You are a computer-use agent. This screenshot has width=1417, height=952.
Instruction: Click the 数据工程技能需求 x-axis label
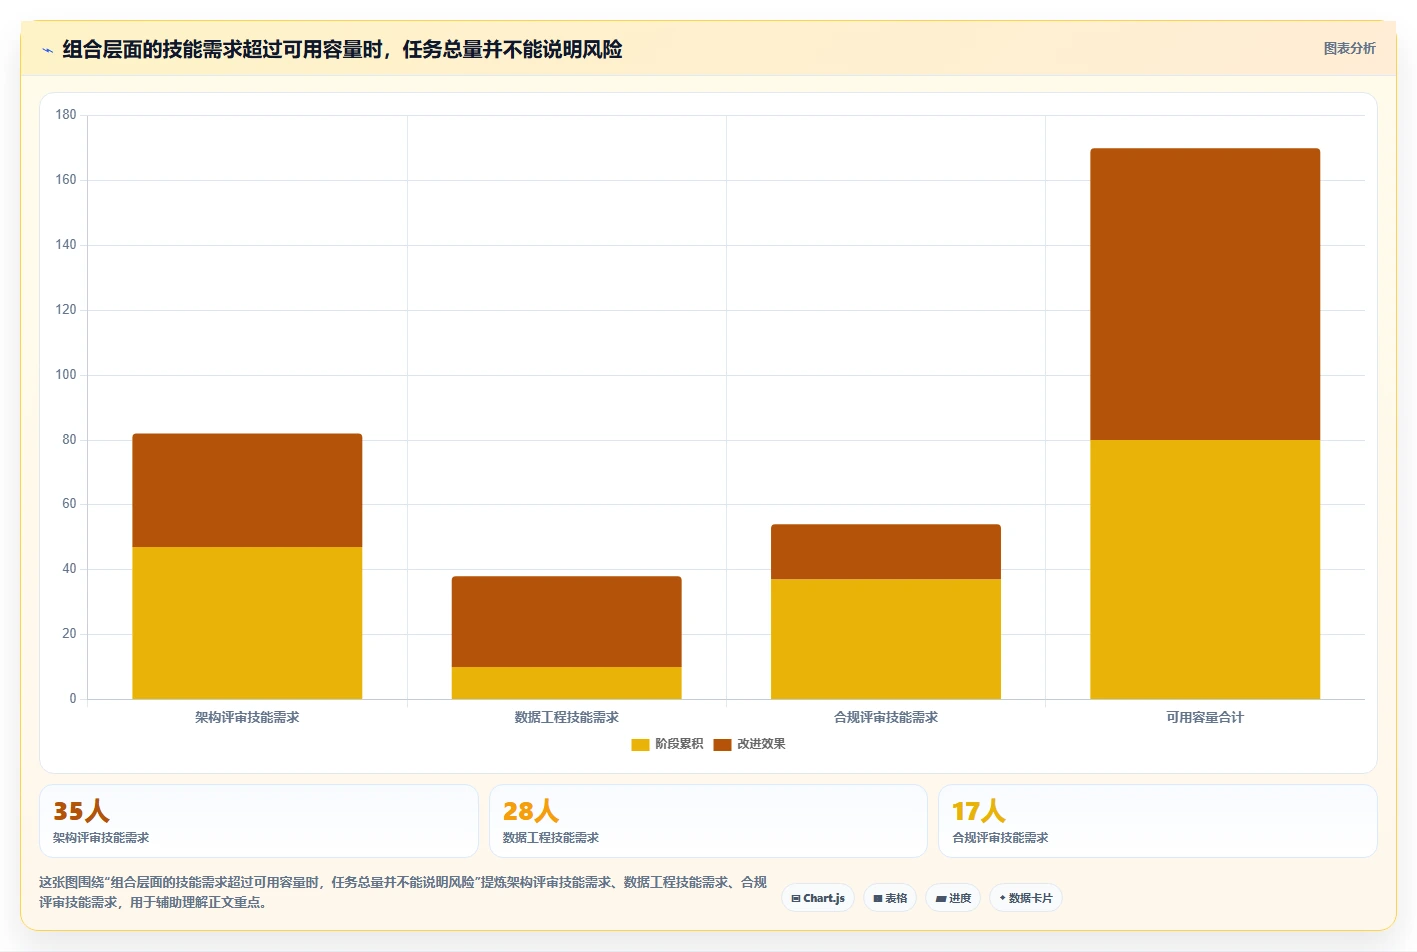(x=566, y=717)
